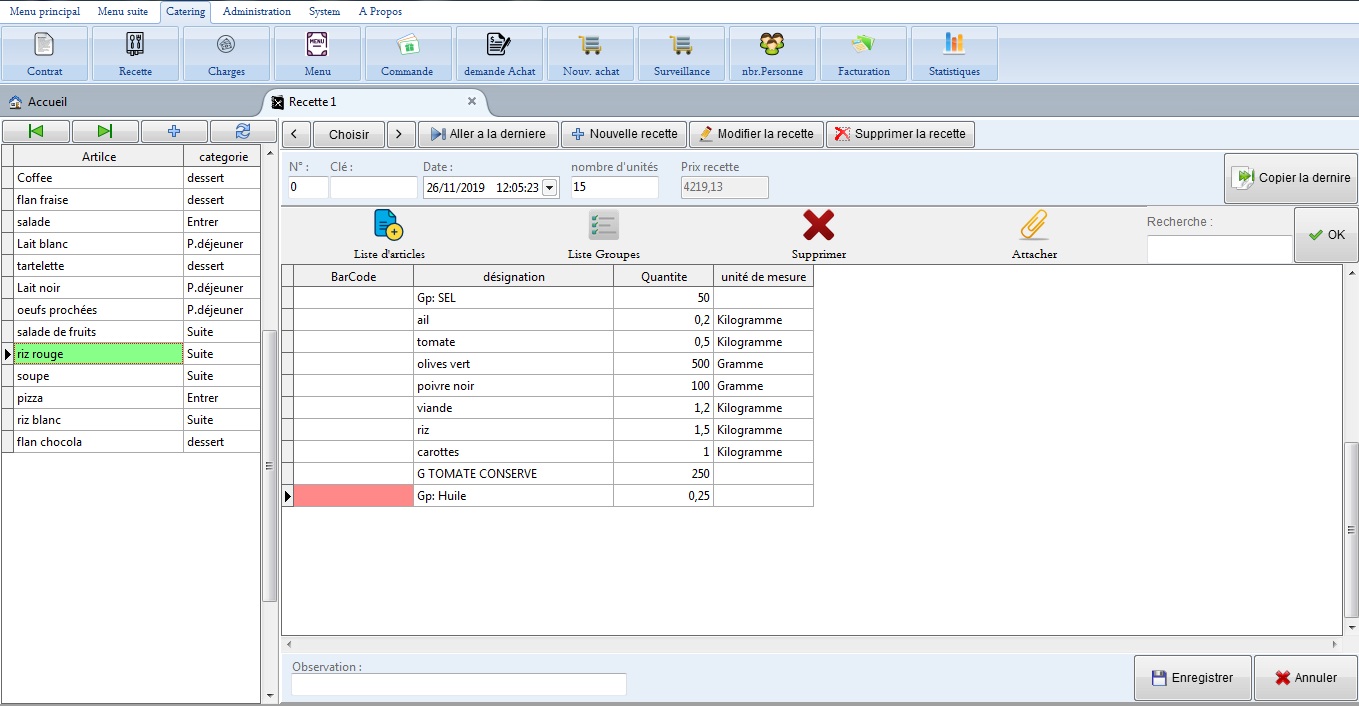Click the red Supprimer X icon
This screenshot has height=706, width=1359.
tap(818, 226)
